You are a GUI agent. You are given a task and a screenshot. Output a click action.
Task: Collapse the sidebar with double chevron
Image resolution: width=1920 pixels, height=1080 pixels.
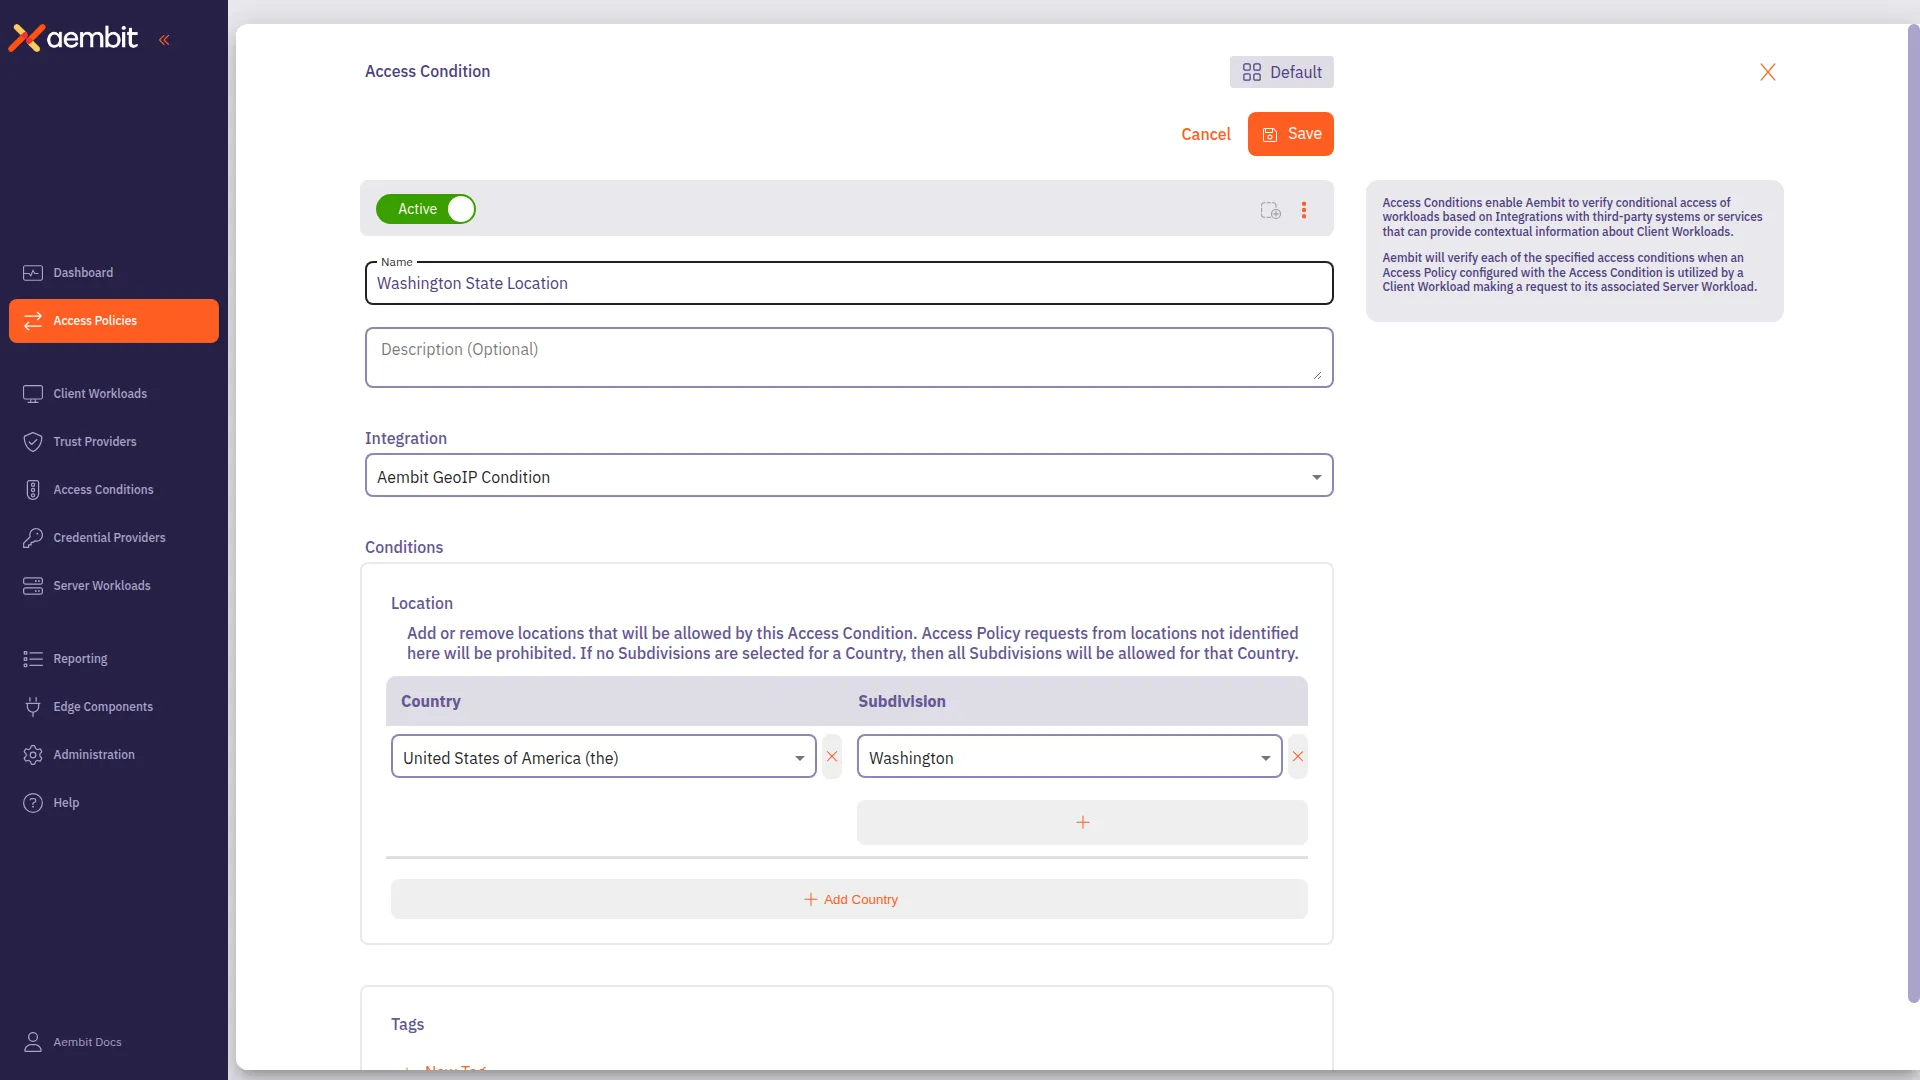(164, 40)
